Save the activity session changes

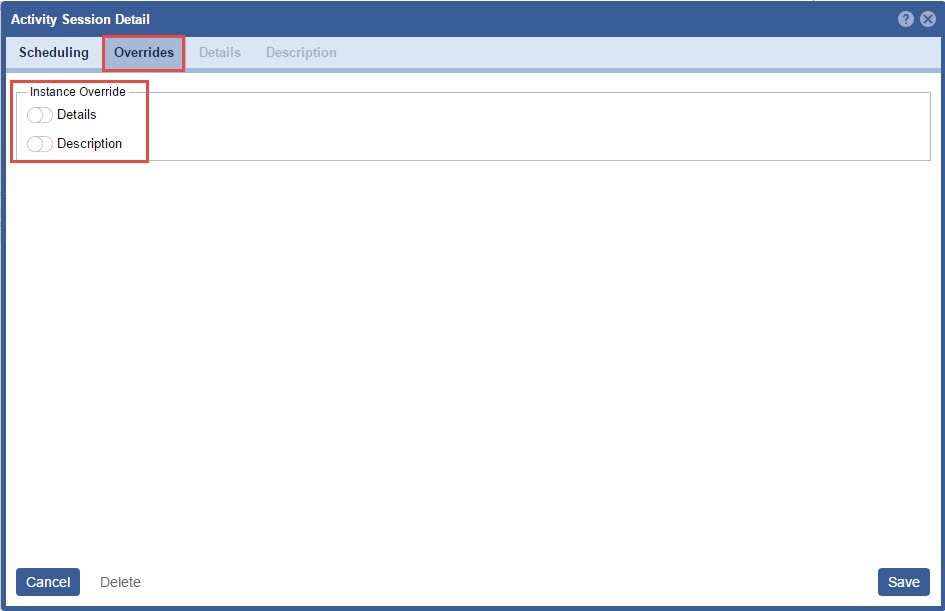[x=903, y=582]
